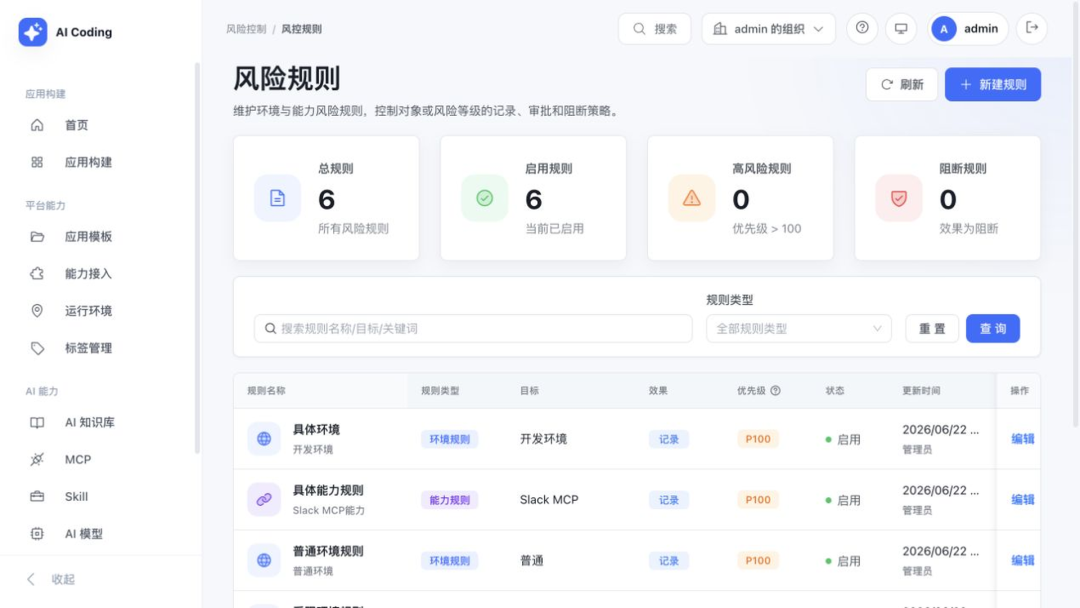Click the AI Coding logo icon
Screen dimensions: 1080x608
tap(32, 32)
